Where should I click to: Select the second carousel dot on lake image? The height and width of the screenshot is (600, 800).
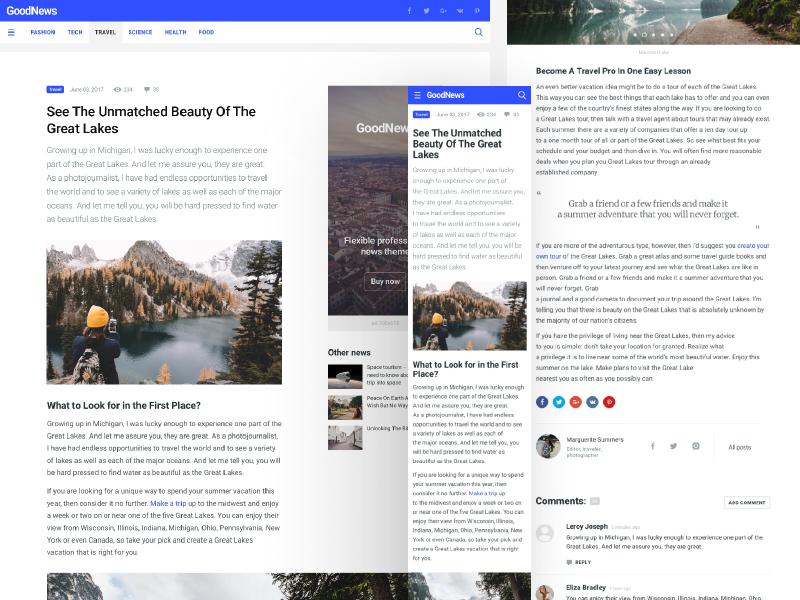(644, 35)
